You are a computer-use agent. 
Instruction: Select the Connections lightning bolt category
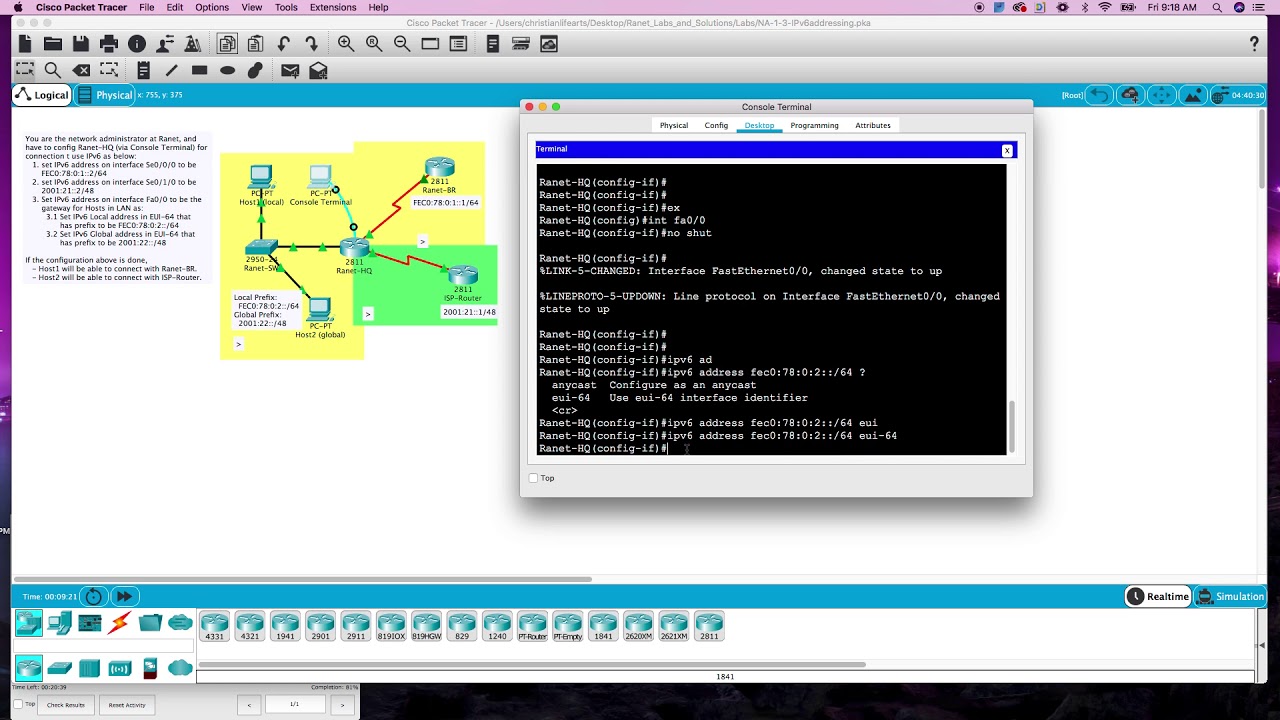coord(119,624)
